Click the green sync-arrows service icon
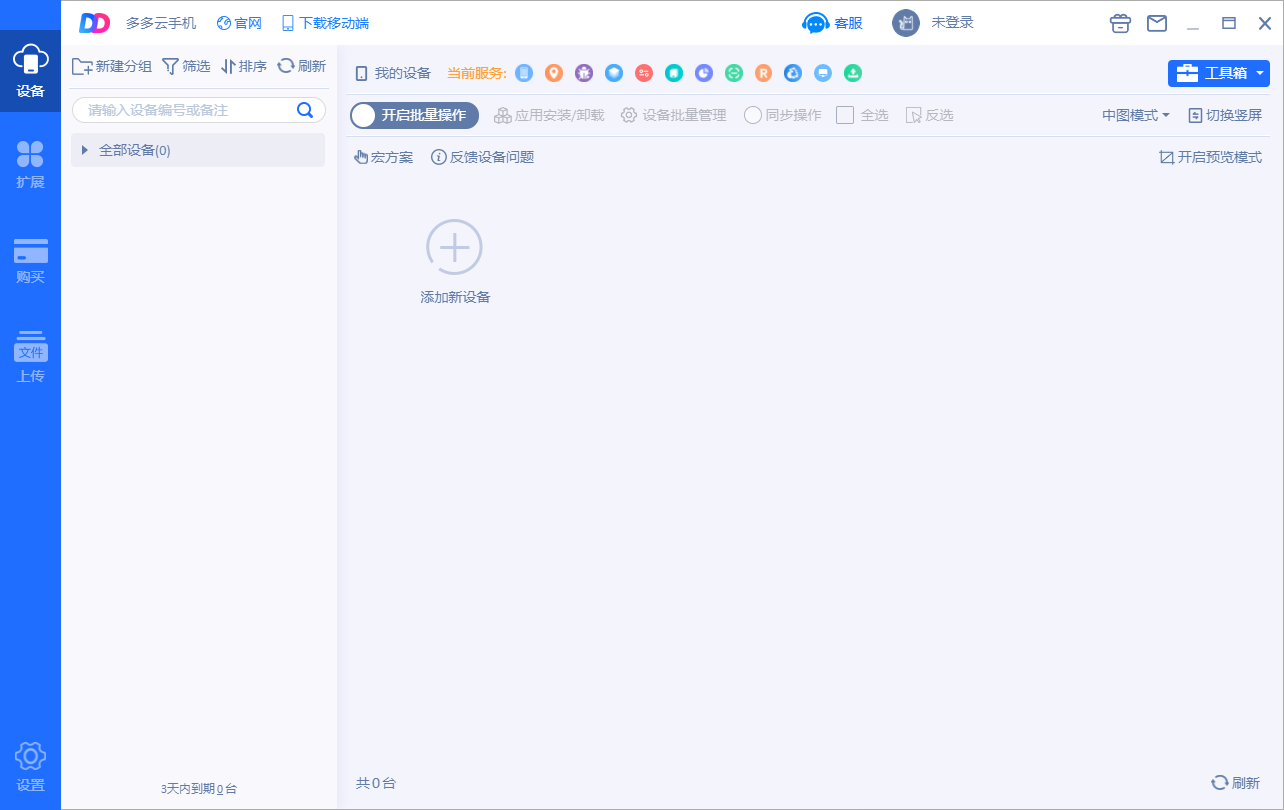Screen dimensions: 1284x810 (x=734, y=73)
